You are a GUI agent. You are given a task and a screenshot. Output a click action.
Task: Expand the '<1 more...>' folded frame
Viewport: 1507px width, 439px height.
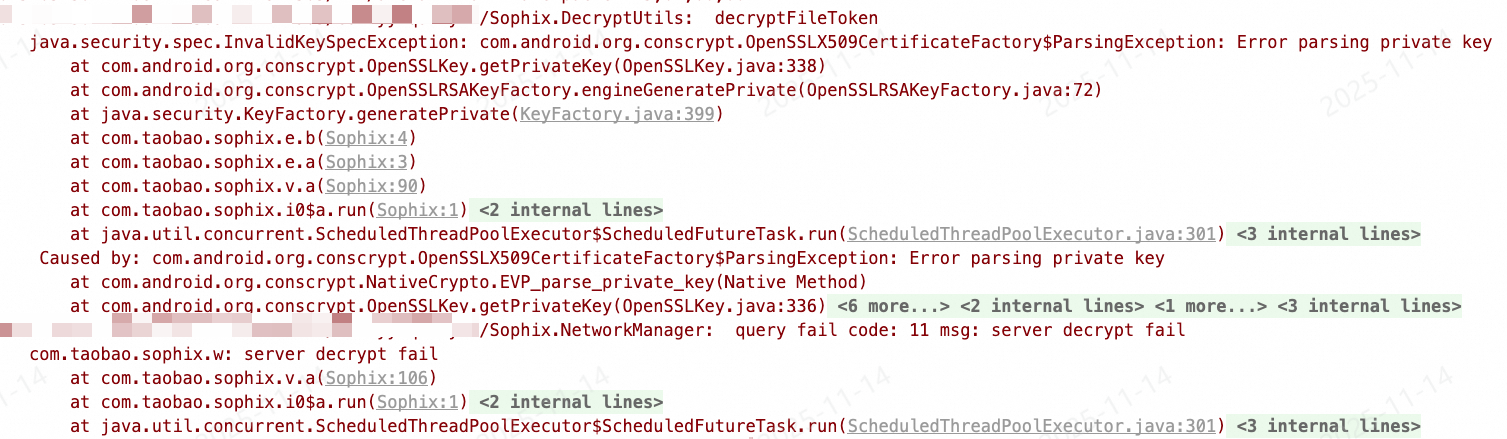point(1210,306)
